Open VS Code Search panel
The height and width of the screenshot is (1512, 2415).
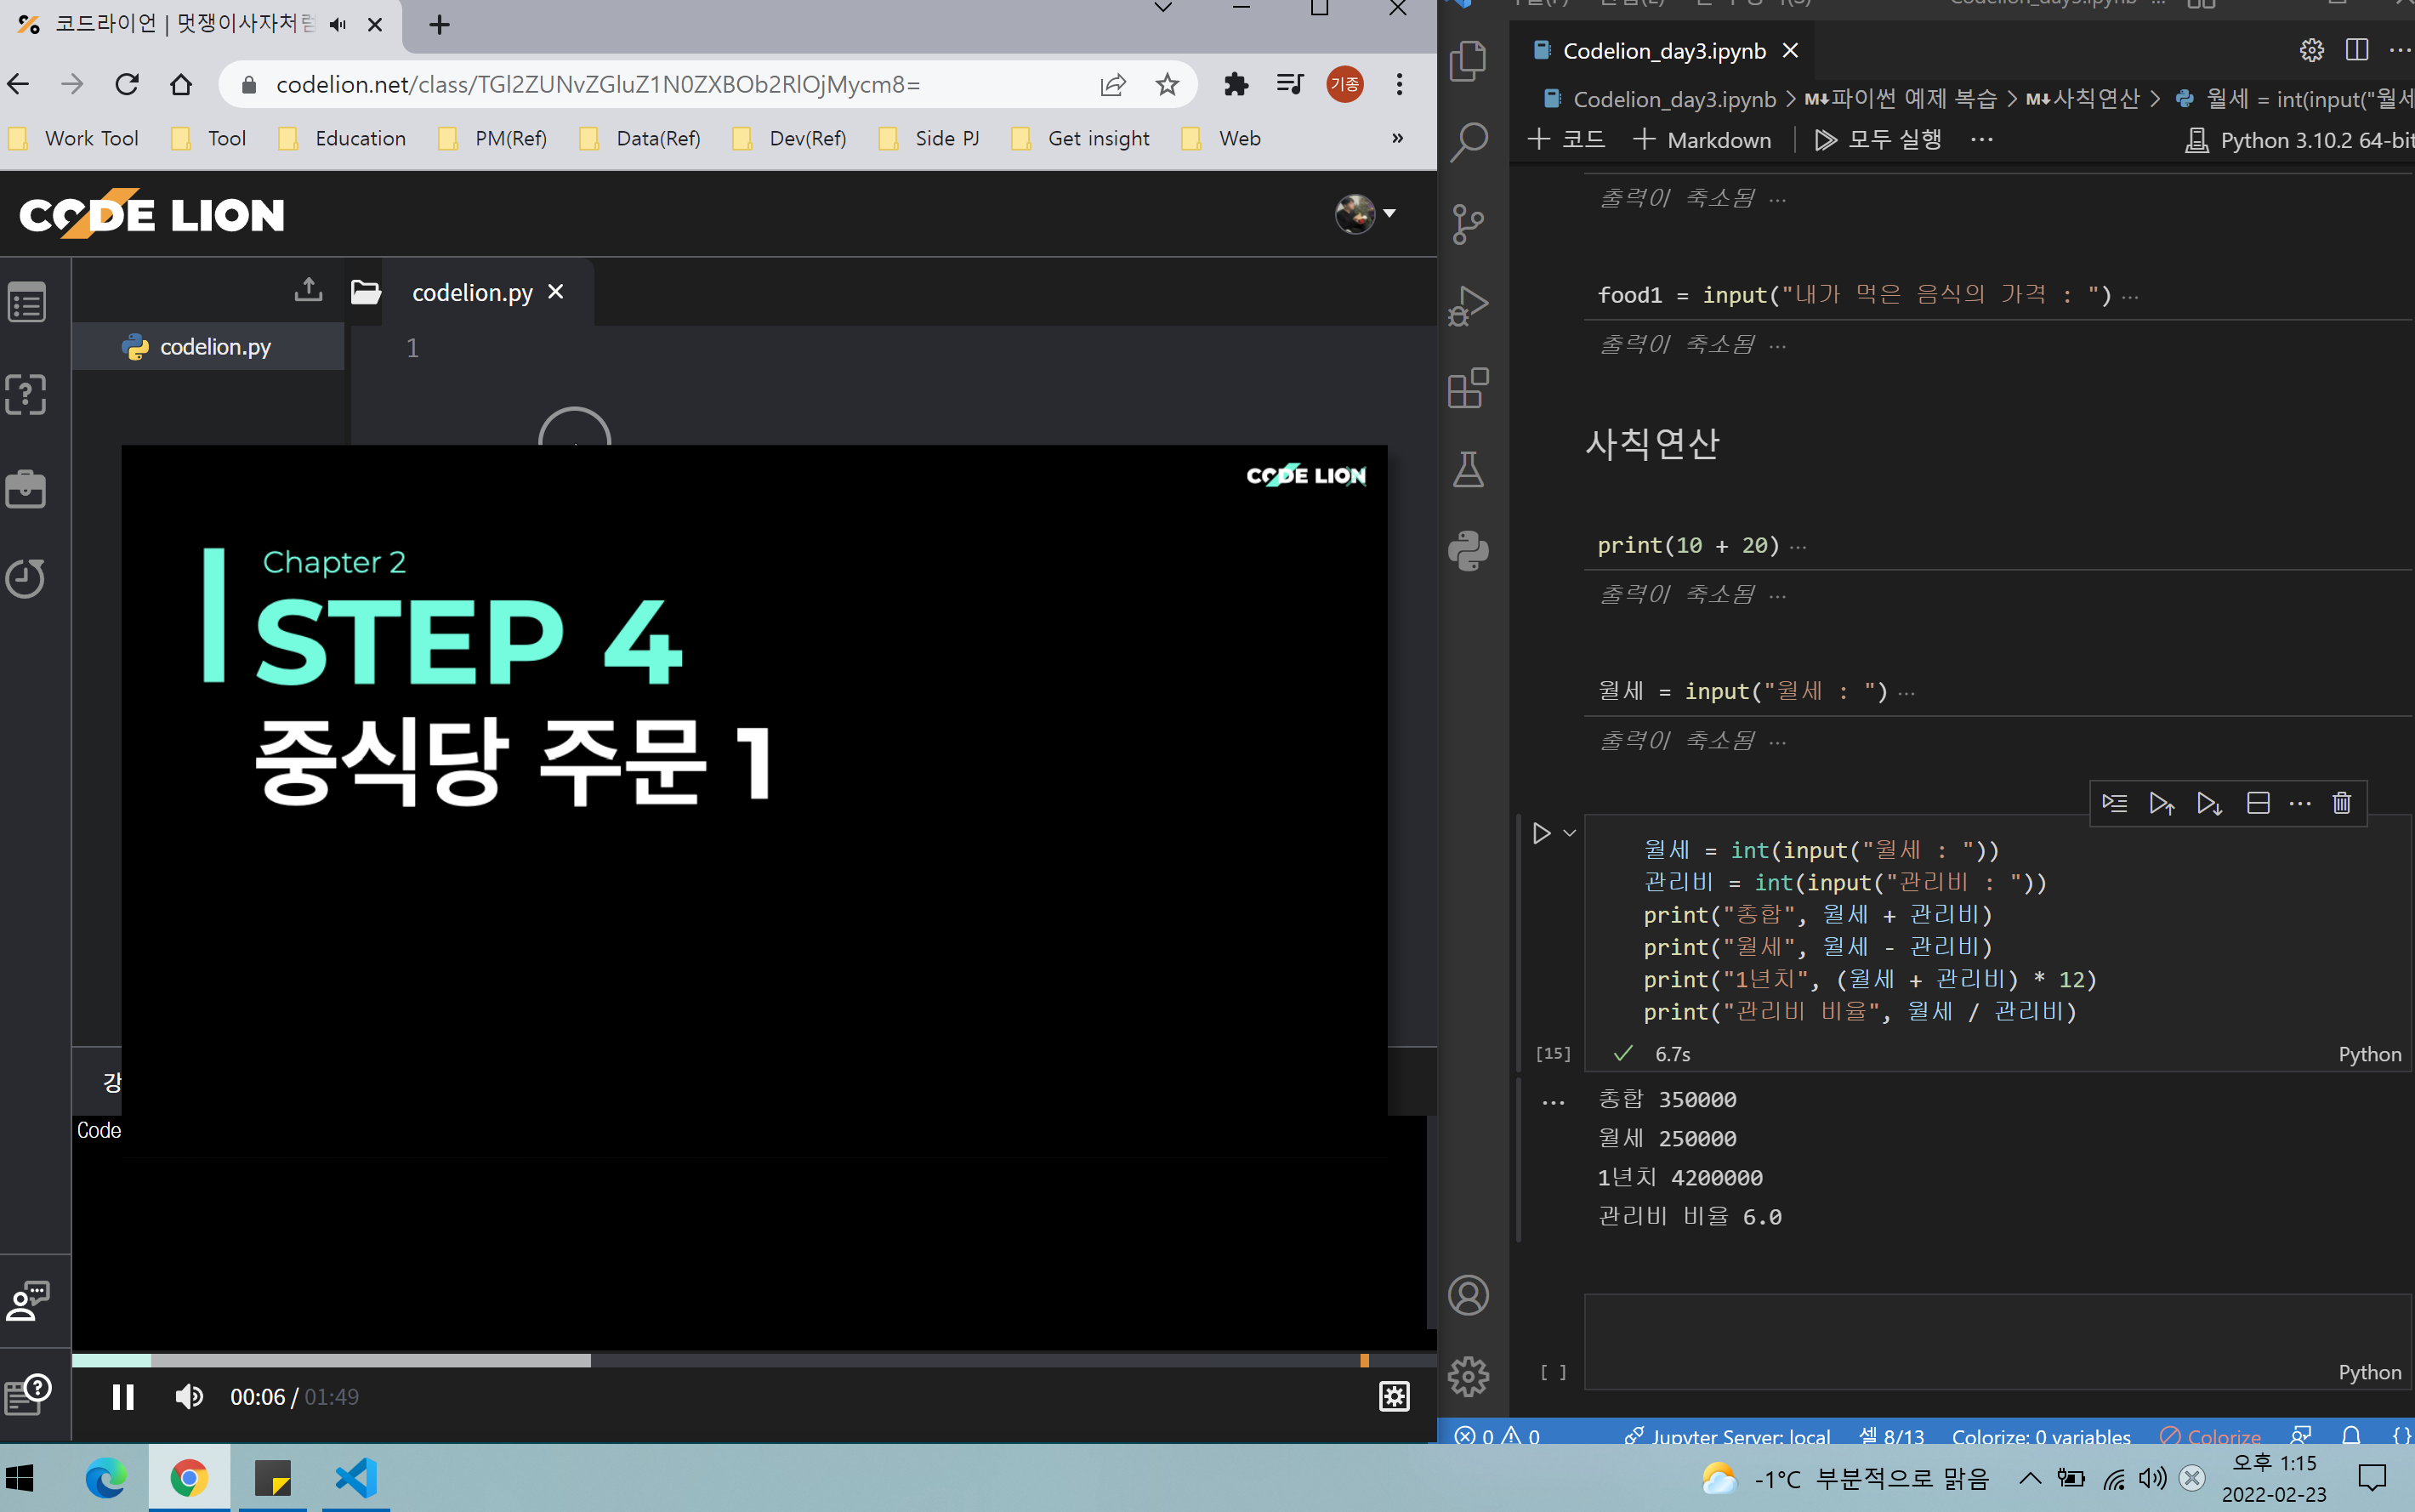click(1467, 142)
